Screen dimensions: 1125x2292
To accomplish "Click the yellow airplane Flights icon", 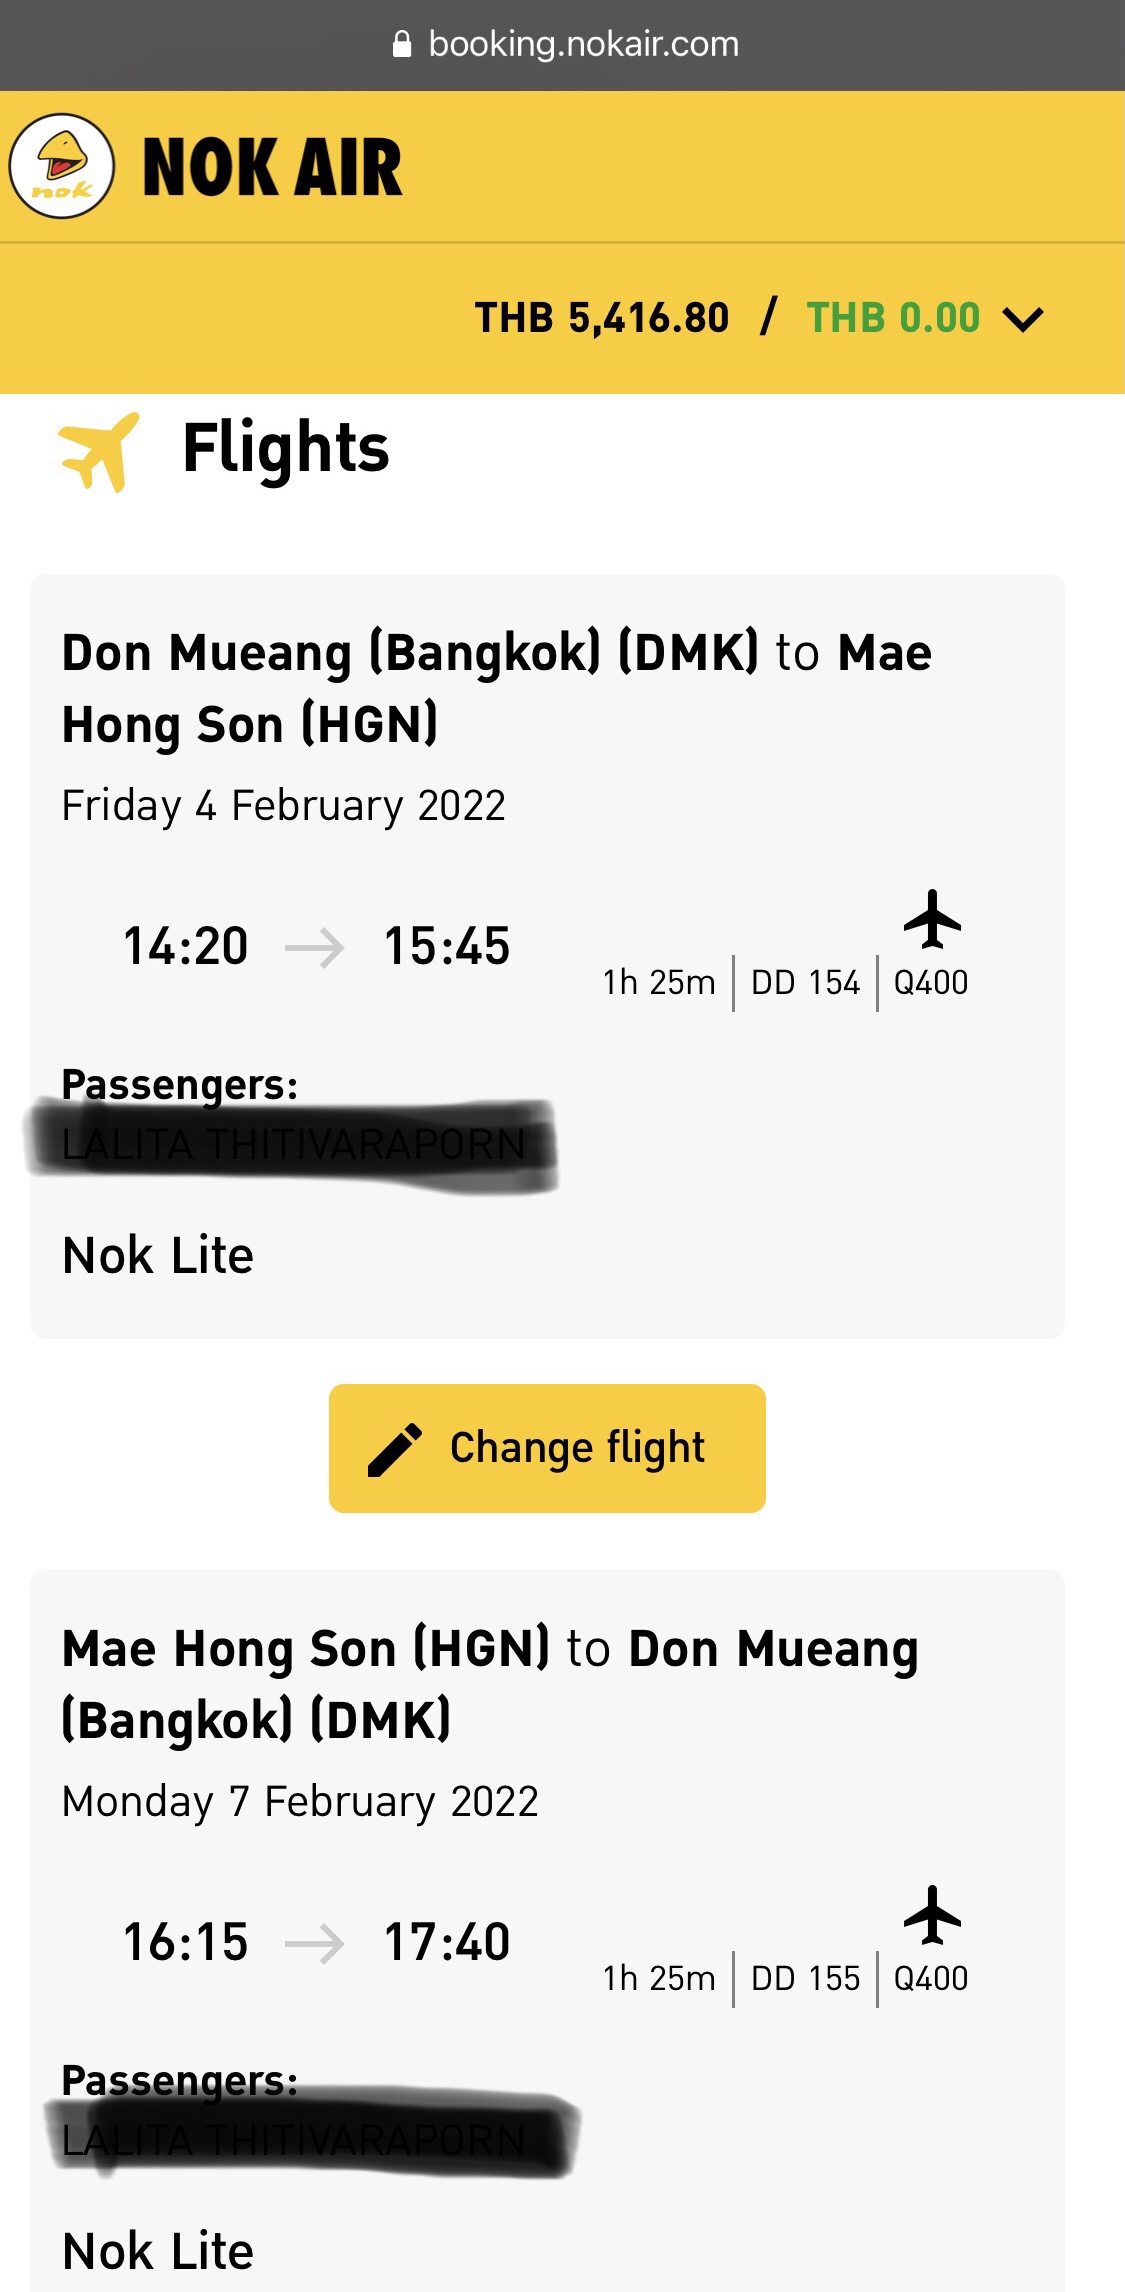I will (98, 452).
